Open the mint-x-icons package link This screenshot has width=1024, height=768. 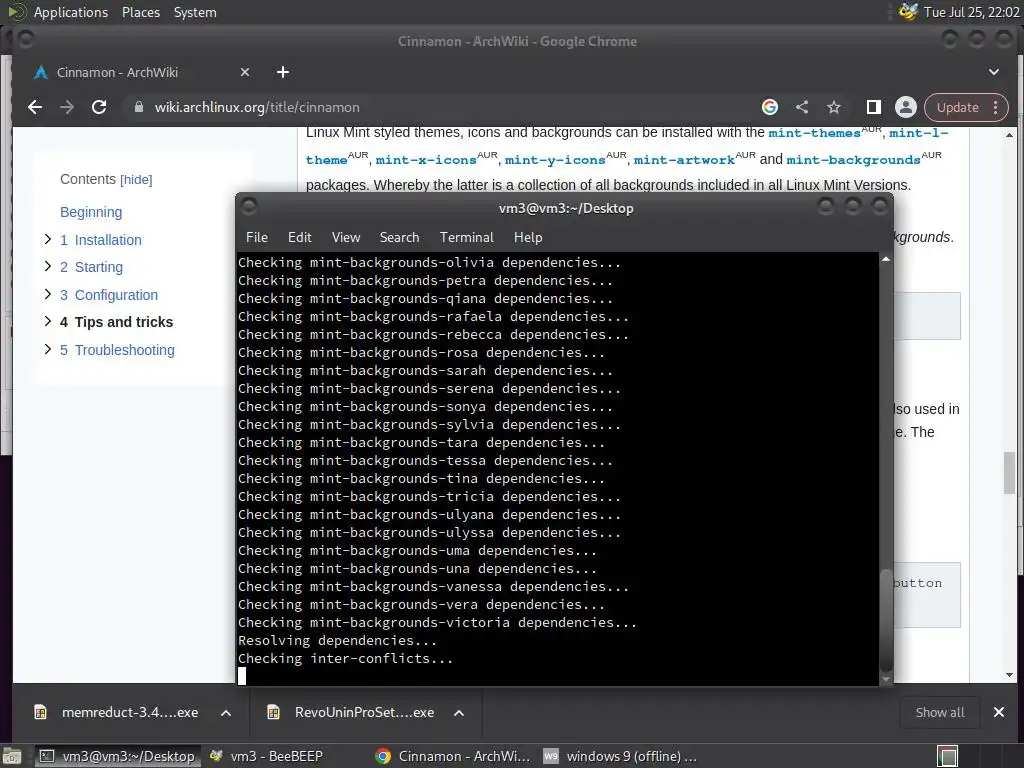pos(426,160)
